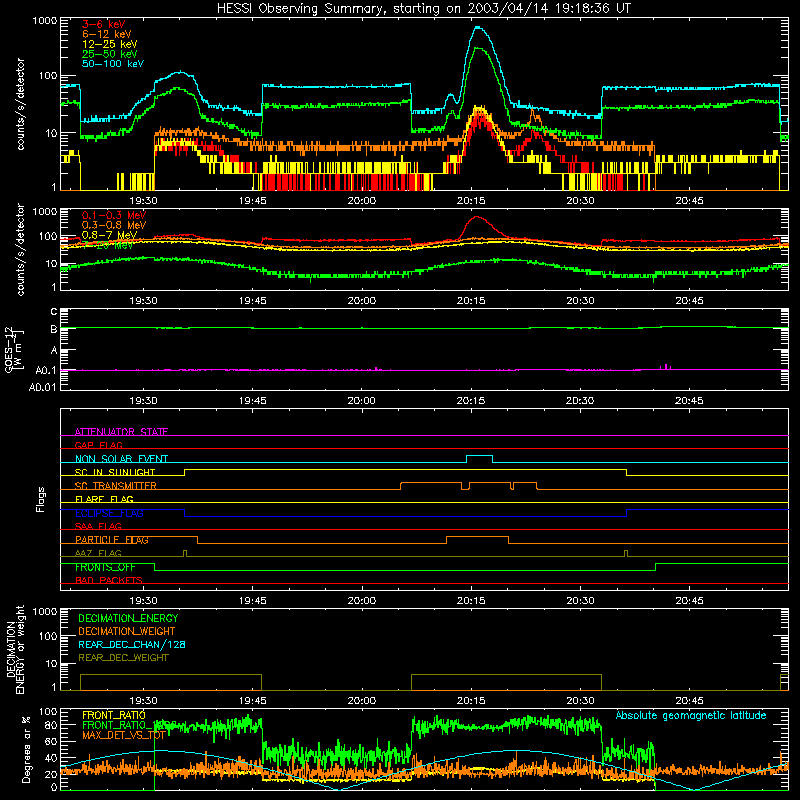Click the Absolute geomagnetic latitude label

click(x=691, y=715)
